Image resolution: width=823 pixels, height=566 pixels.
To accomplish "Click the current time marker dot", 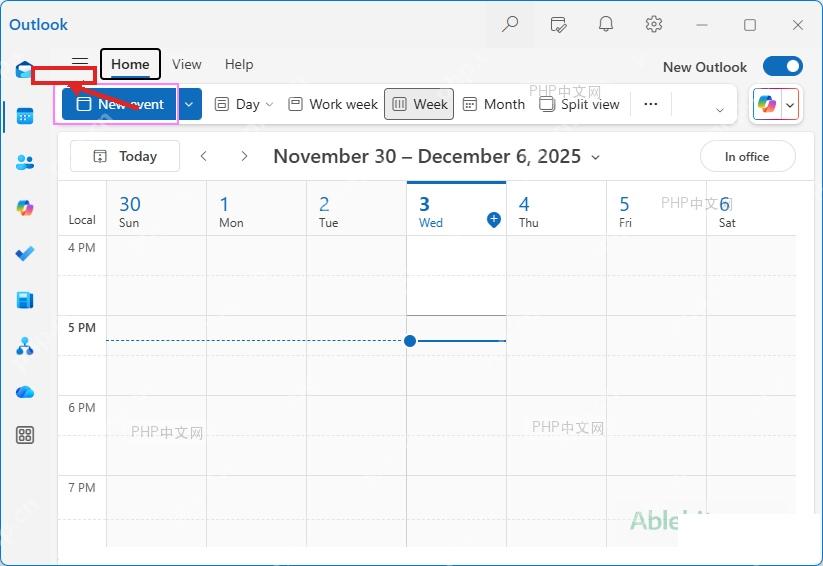I will [410, 341].
